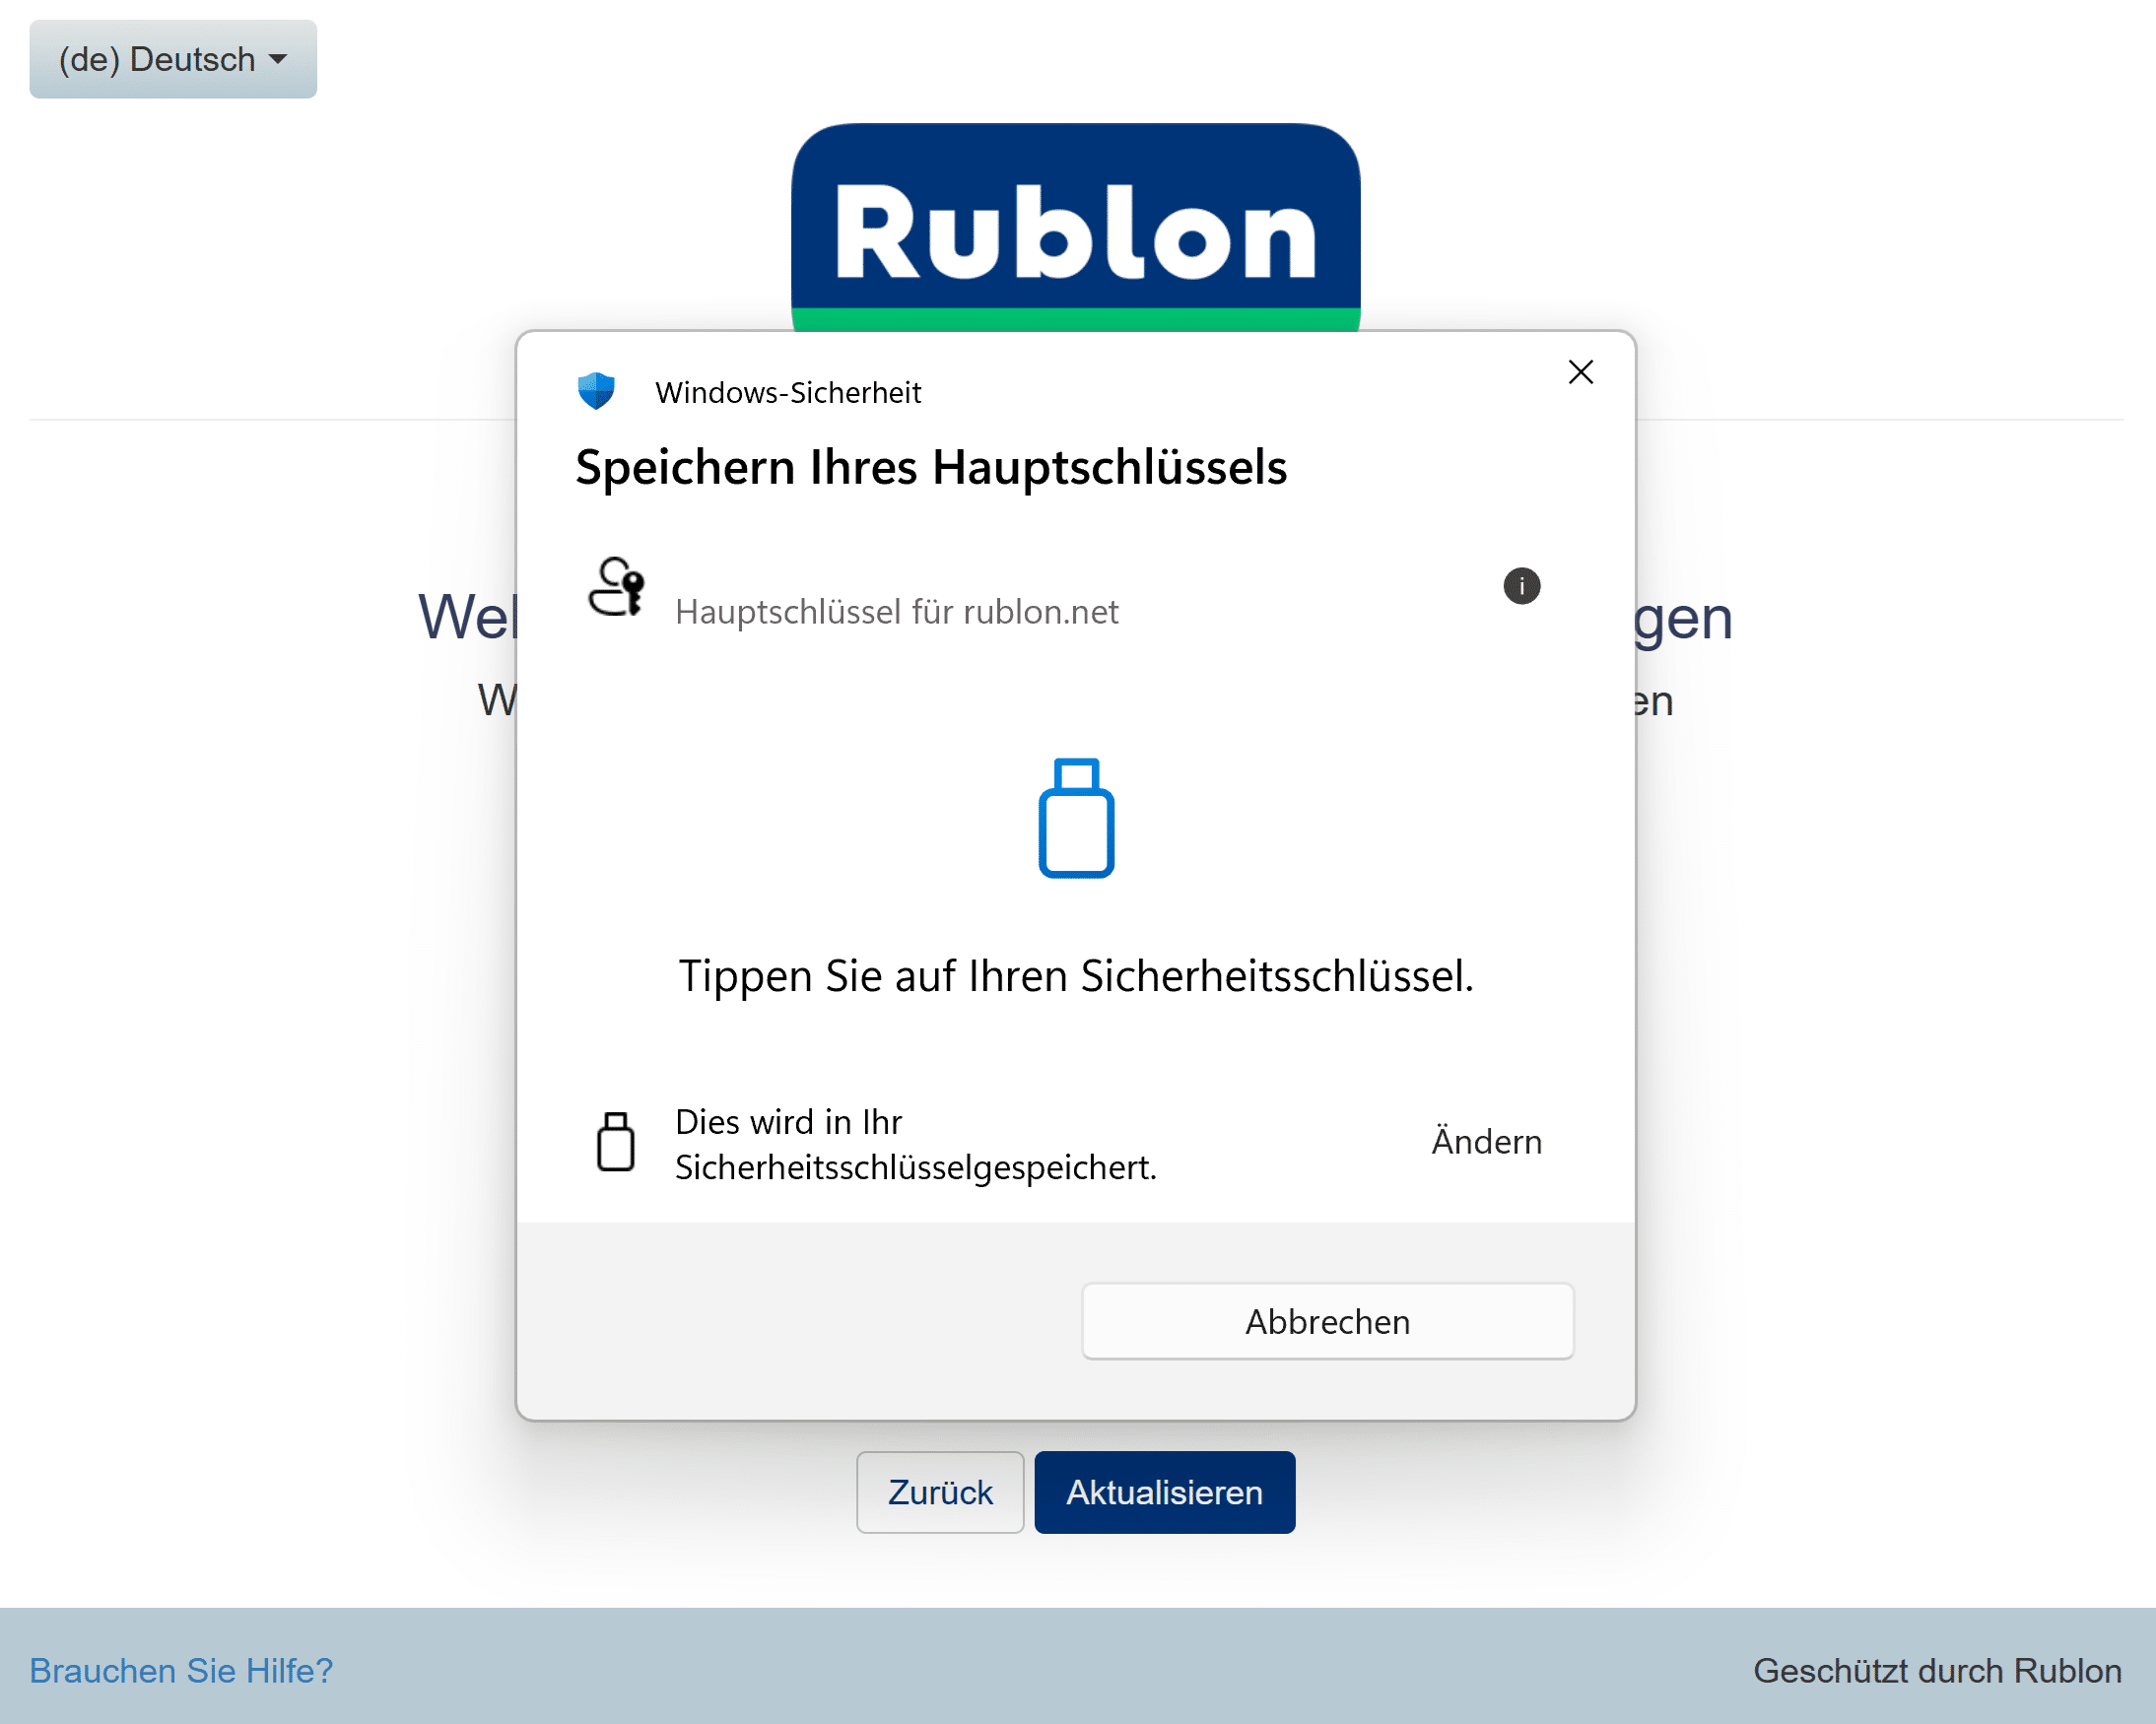Click the Geschützt durch Rublon footer text
This screenshot has width=2156, height=1724.
click(1936, 1670)
